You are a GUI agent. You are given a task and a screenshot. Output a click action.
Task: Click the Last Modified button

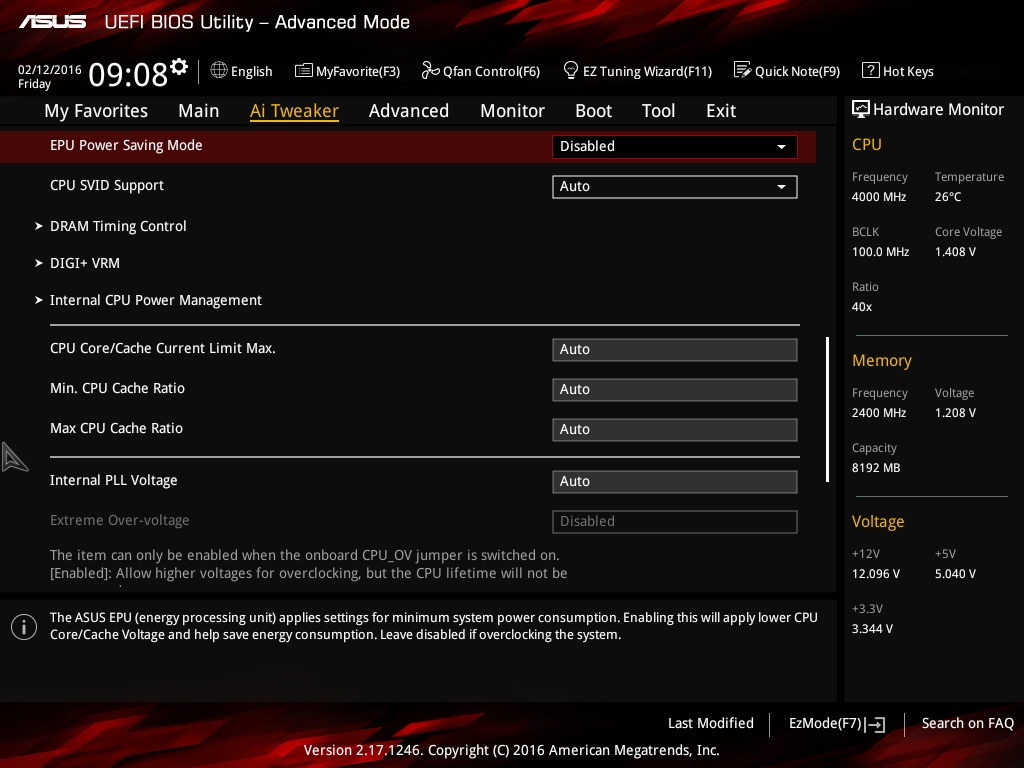711,723
